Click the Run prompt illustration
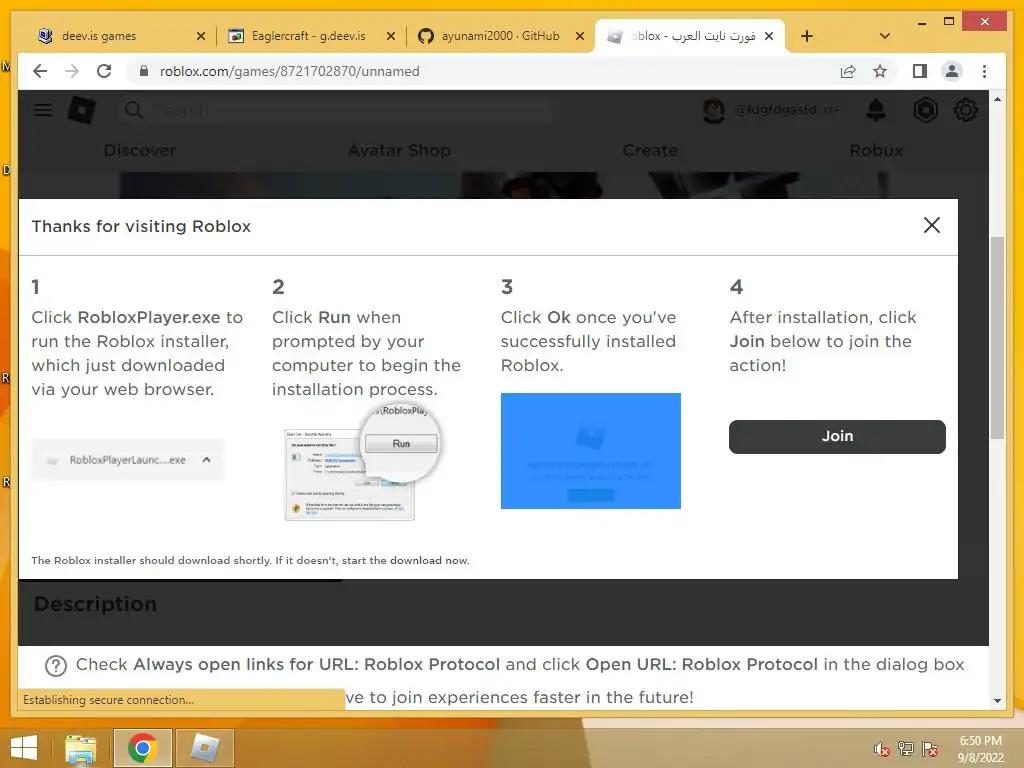The width and height of the screenshot is (1024, 768). click(x=363, y=462)
